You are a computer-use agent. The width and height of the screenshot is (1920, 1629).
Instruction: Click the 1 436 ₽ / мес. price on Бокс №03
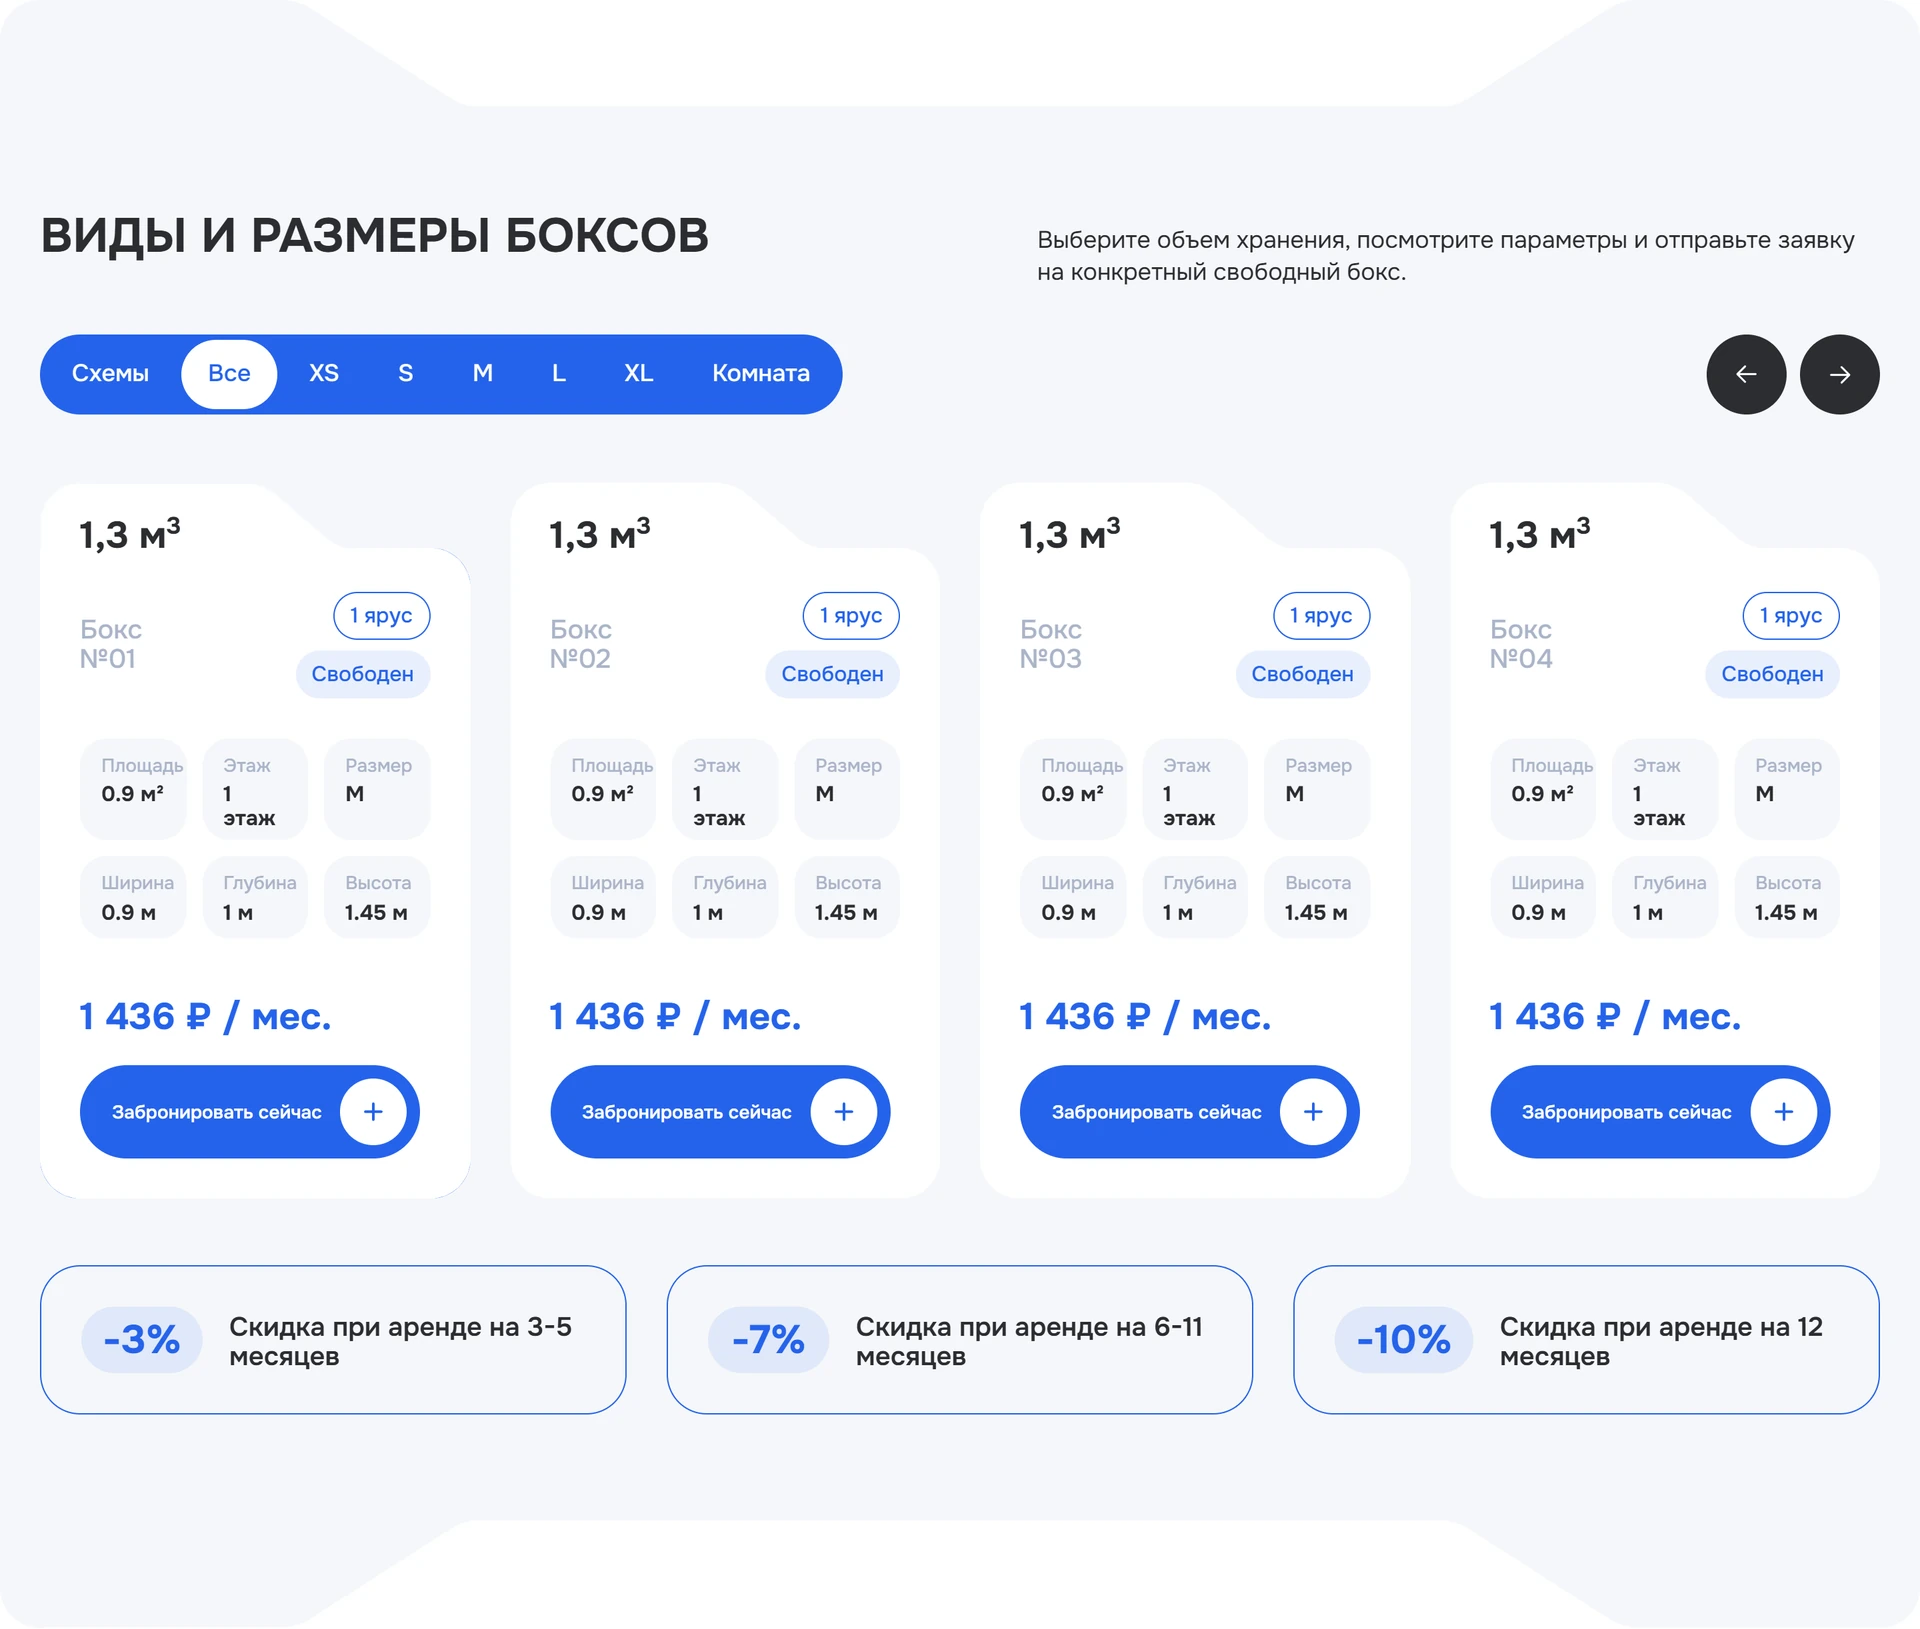coord(1145,1017)
